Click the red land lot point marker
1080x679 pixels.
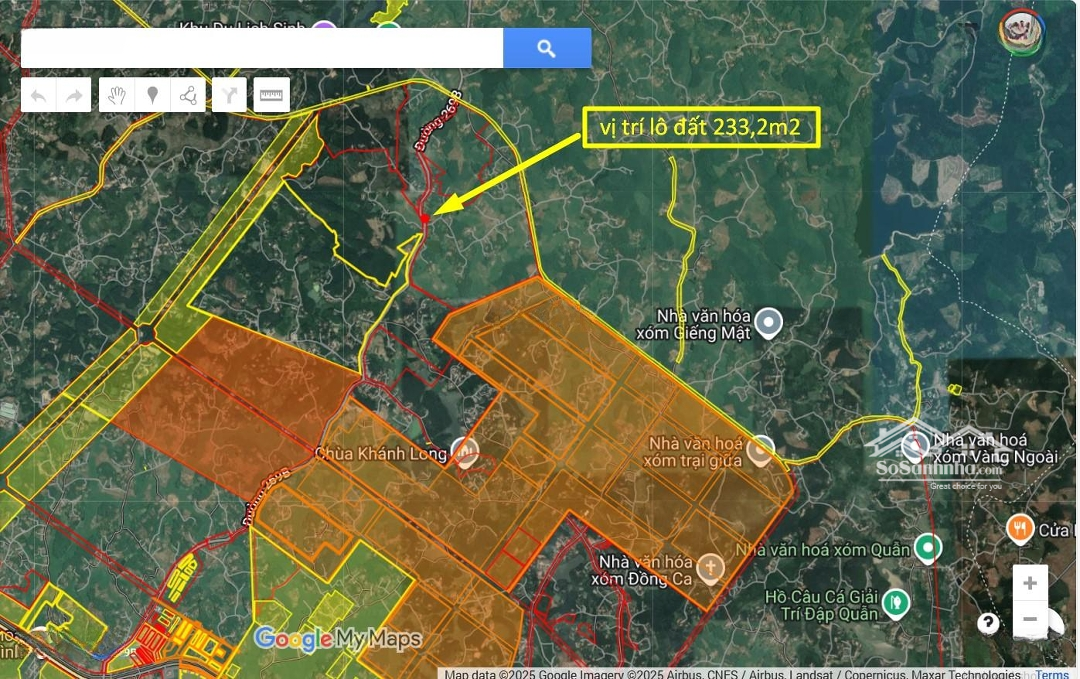point(425,218)
